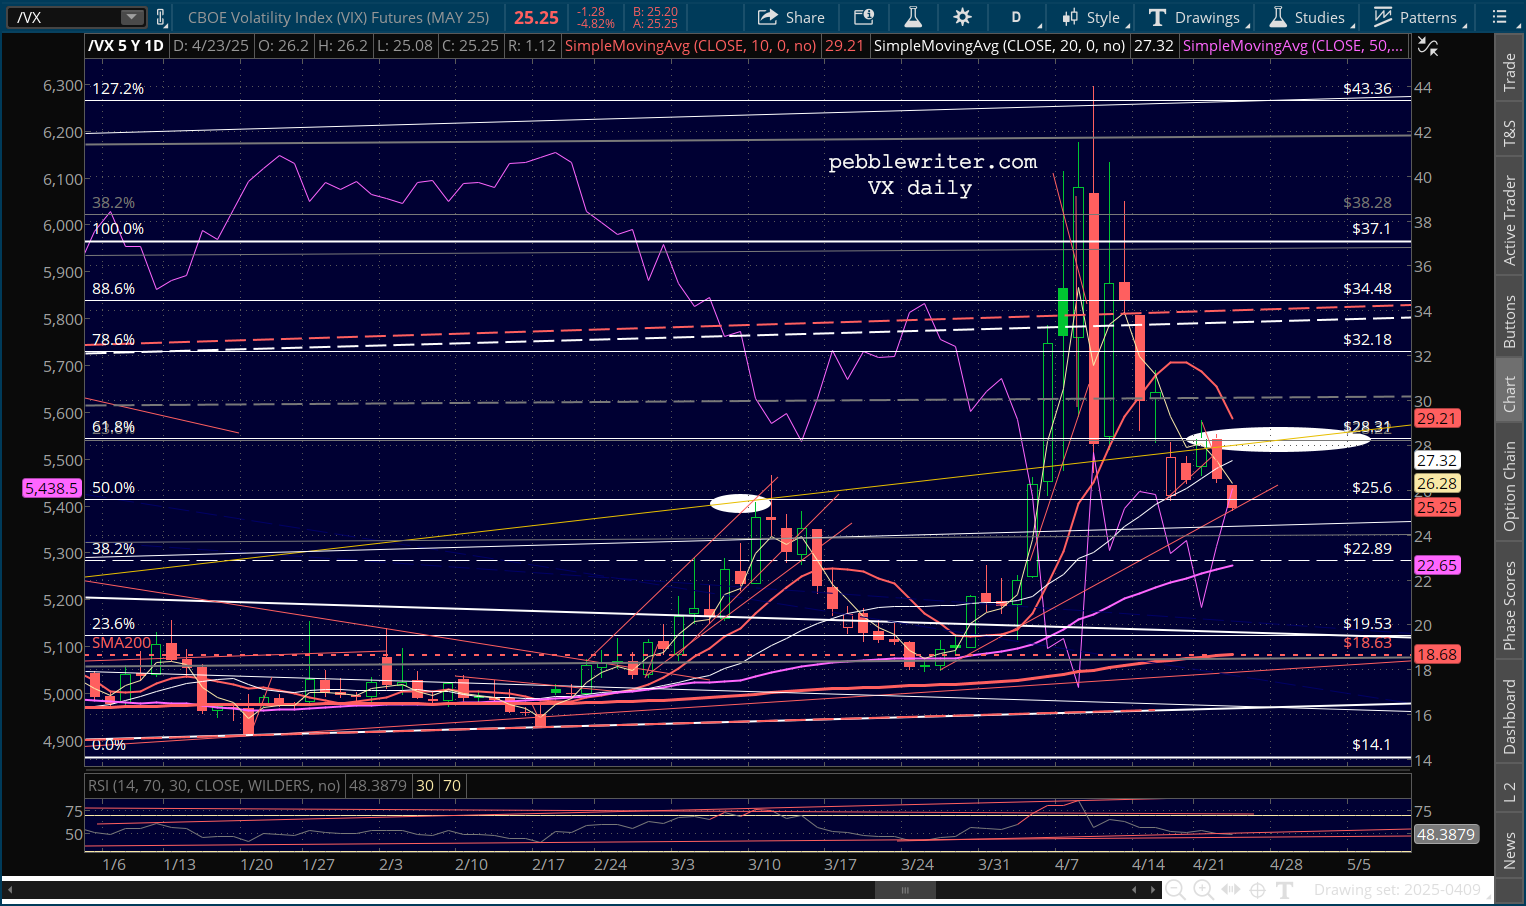Click the horizontal expand arrows icon
Screen dimensions: 1526x906
point(1231,889)
